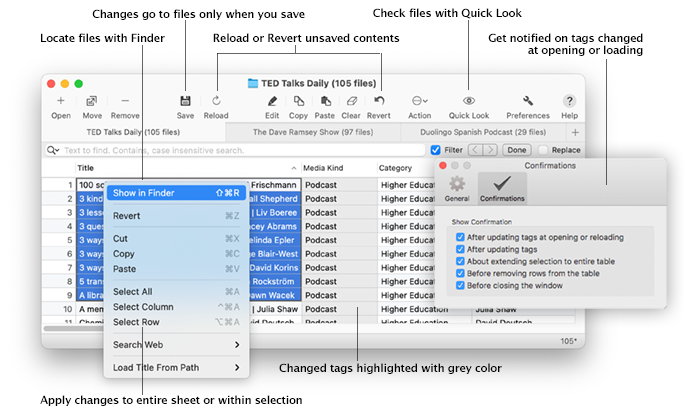Click the Clear eraser icon

click(351, 101)
